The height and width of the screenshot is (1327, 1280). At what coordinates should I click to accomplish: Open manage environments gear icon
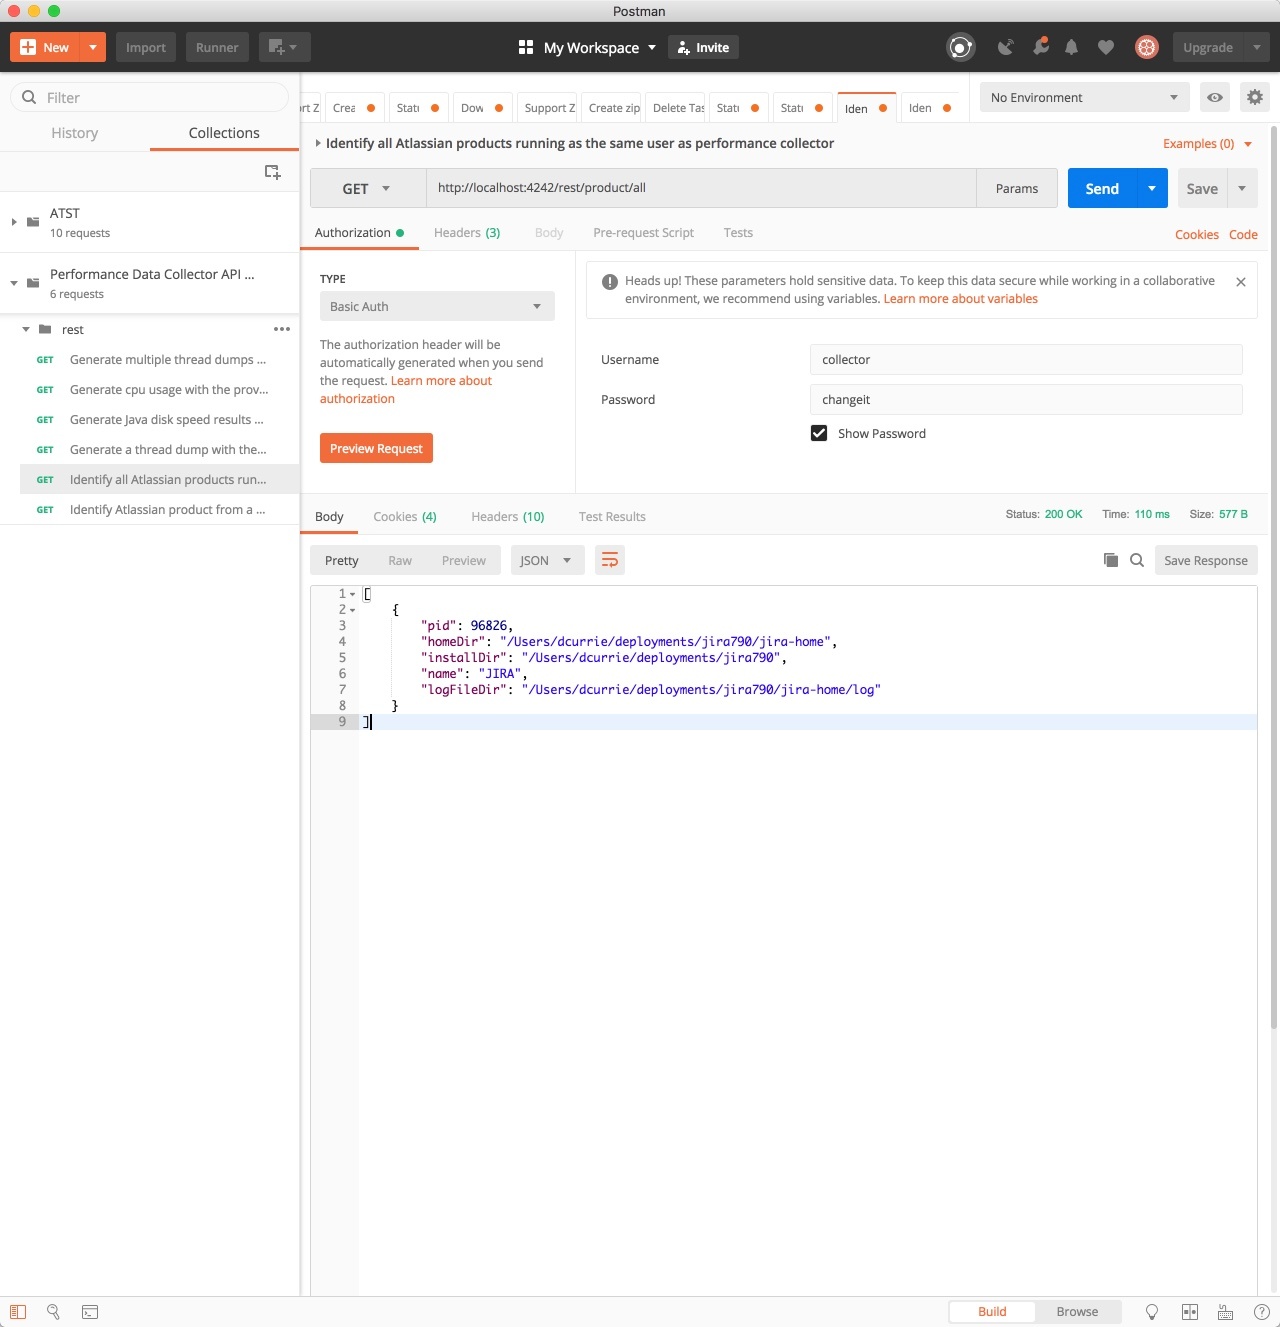1254,97
